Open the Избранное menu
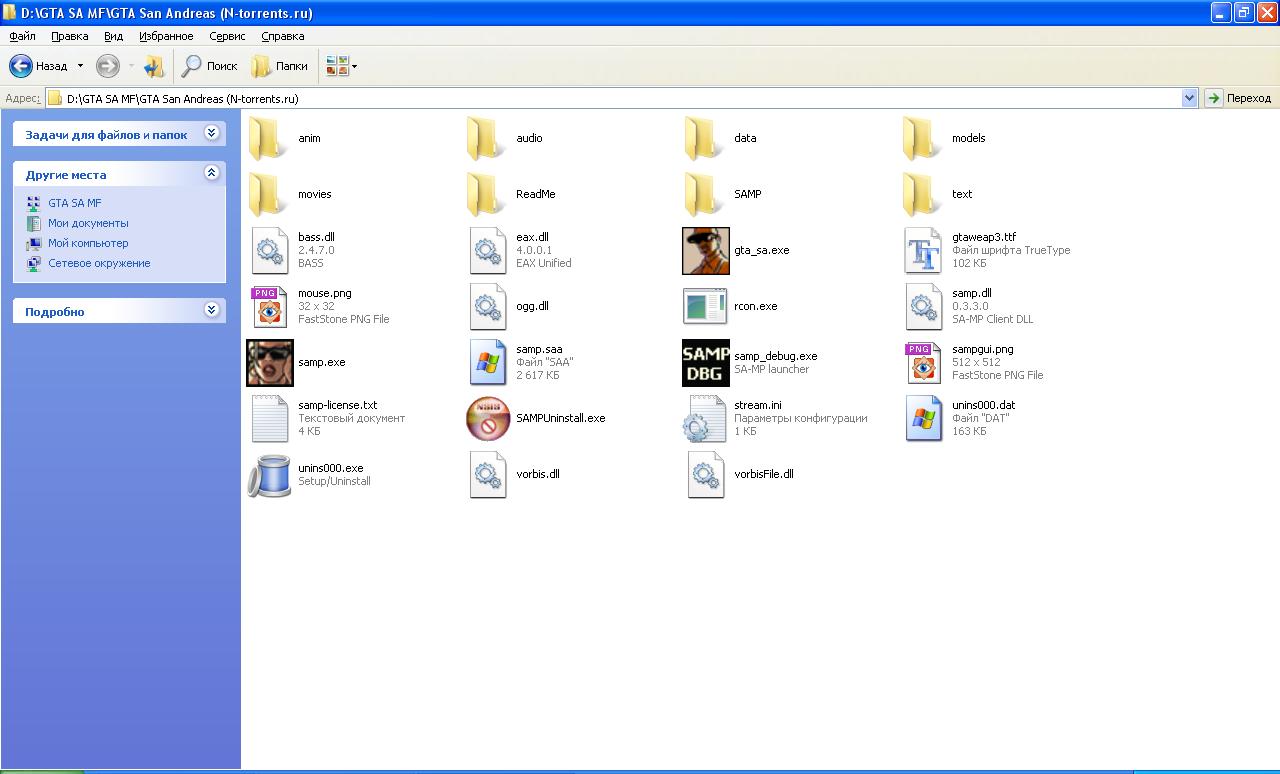 (166, 36)
